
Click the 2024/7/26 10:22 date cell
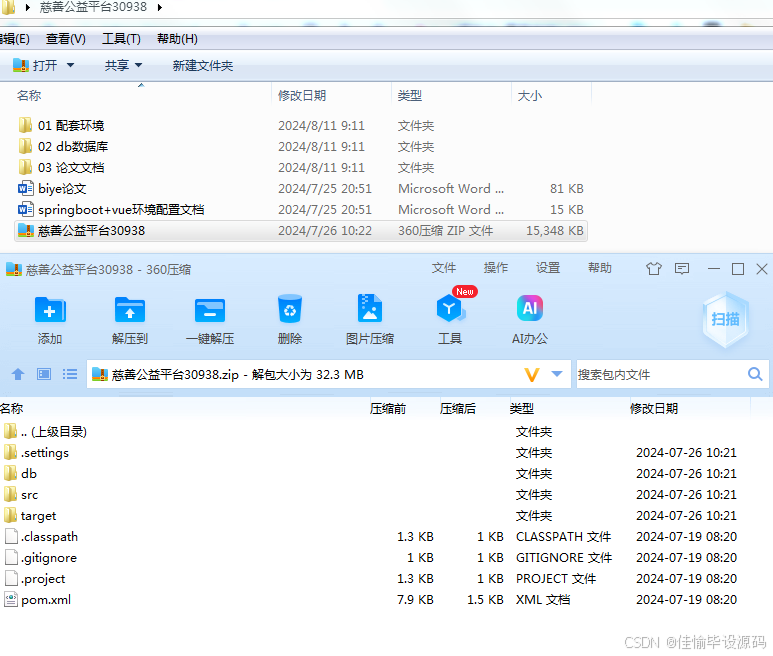tap(325, 231)
